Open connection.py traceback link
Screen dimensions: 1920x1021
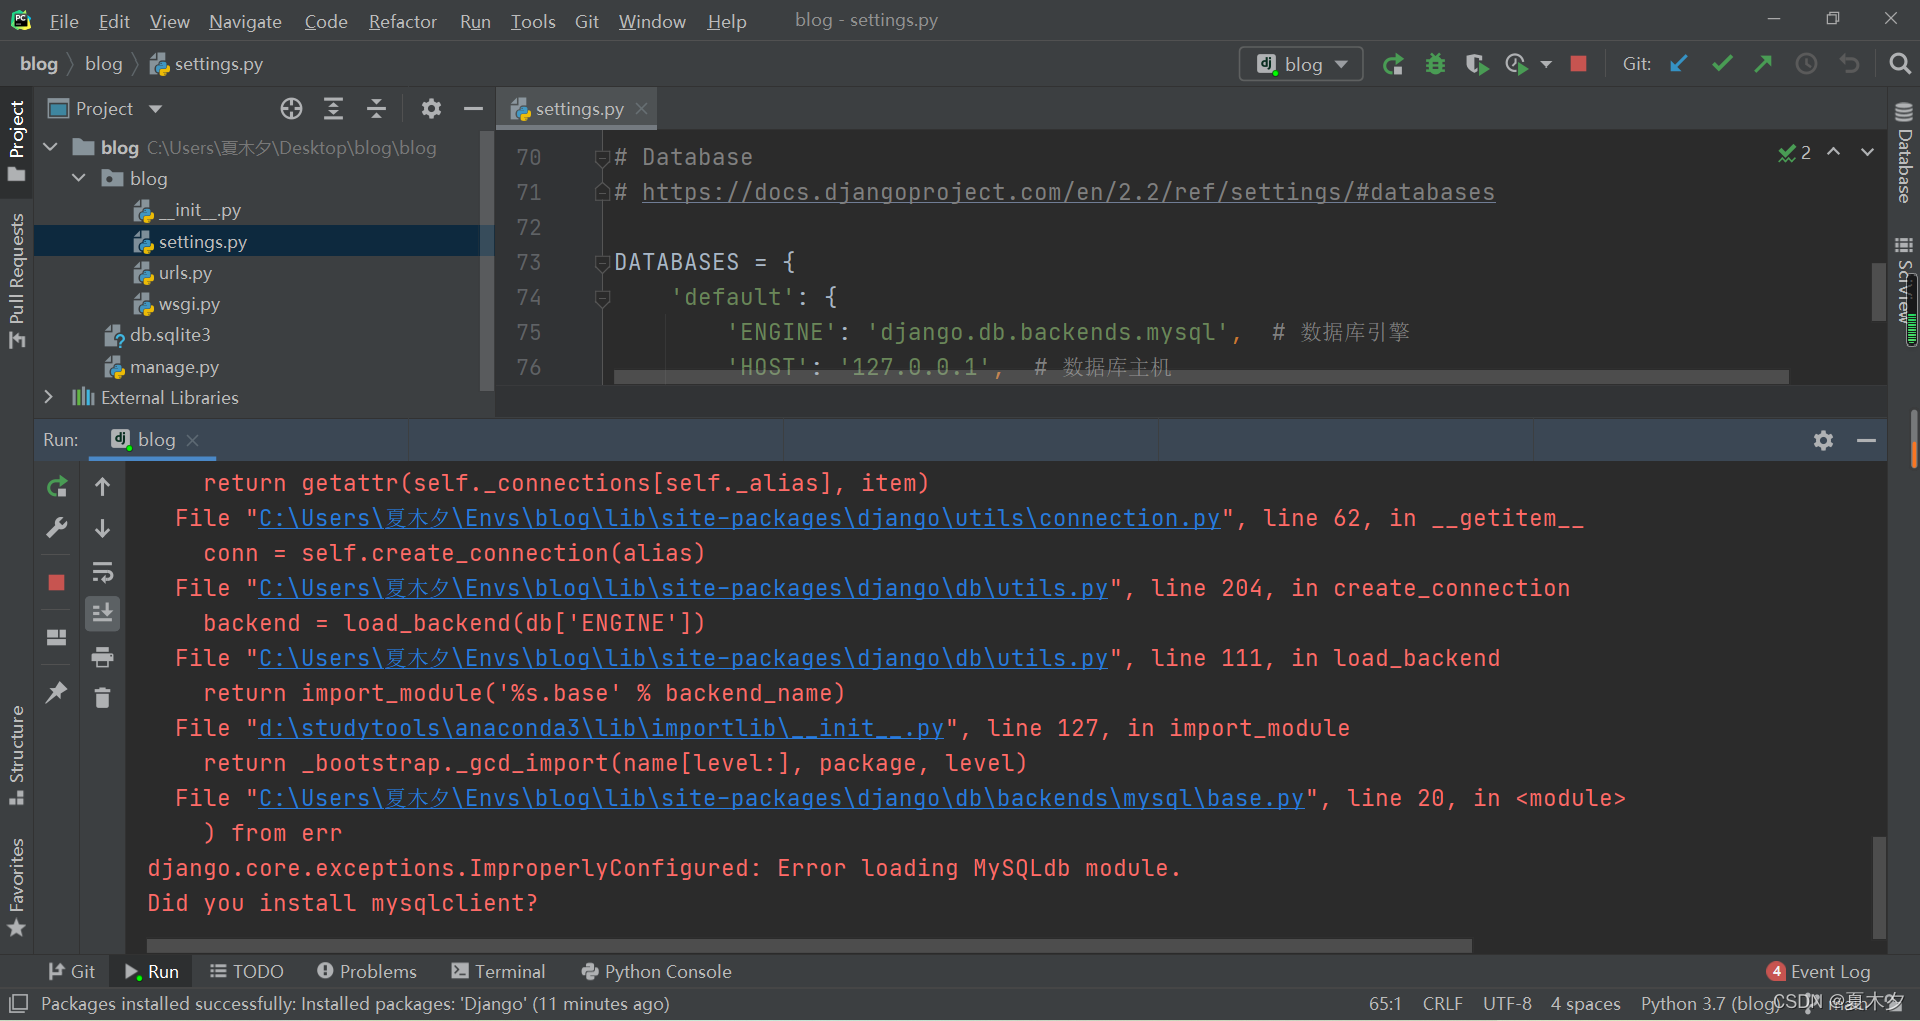tap(740, 518)
